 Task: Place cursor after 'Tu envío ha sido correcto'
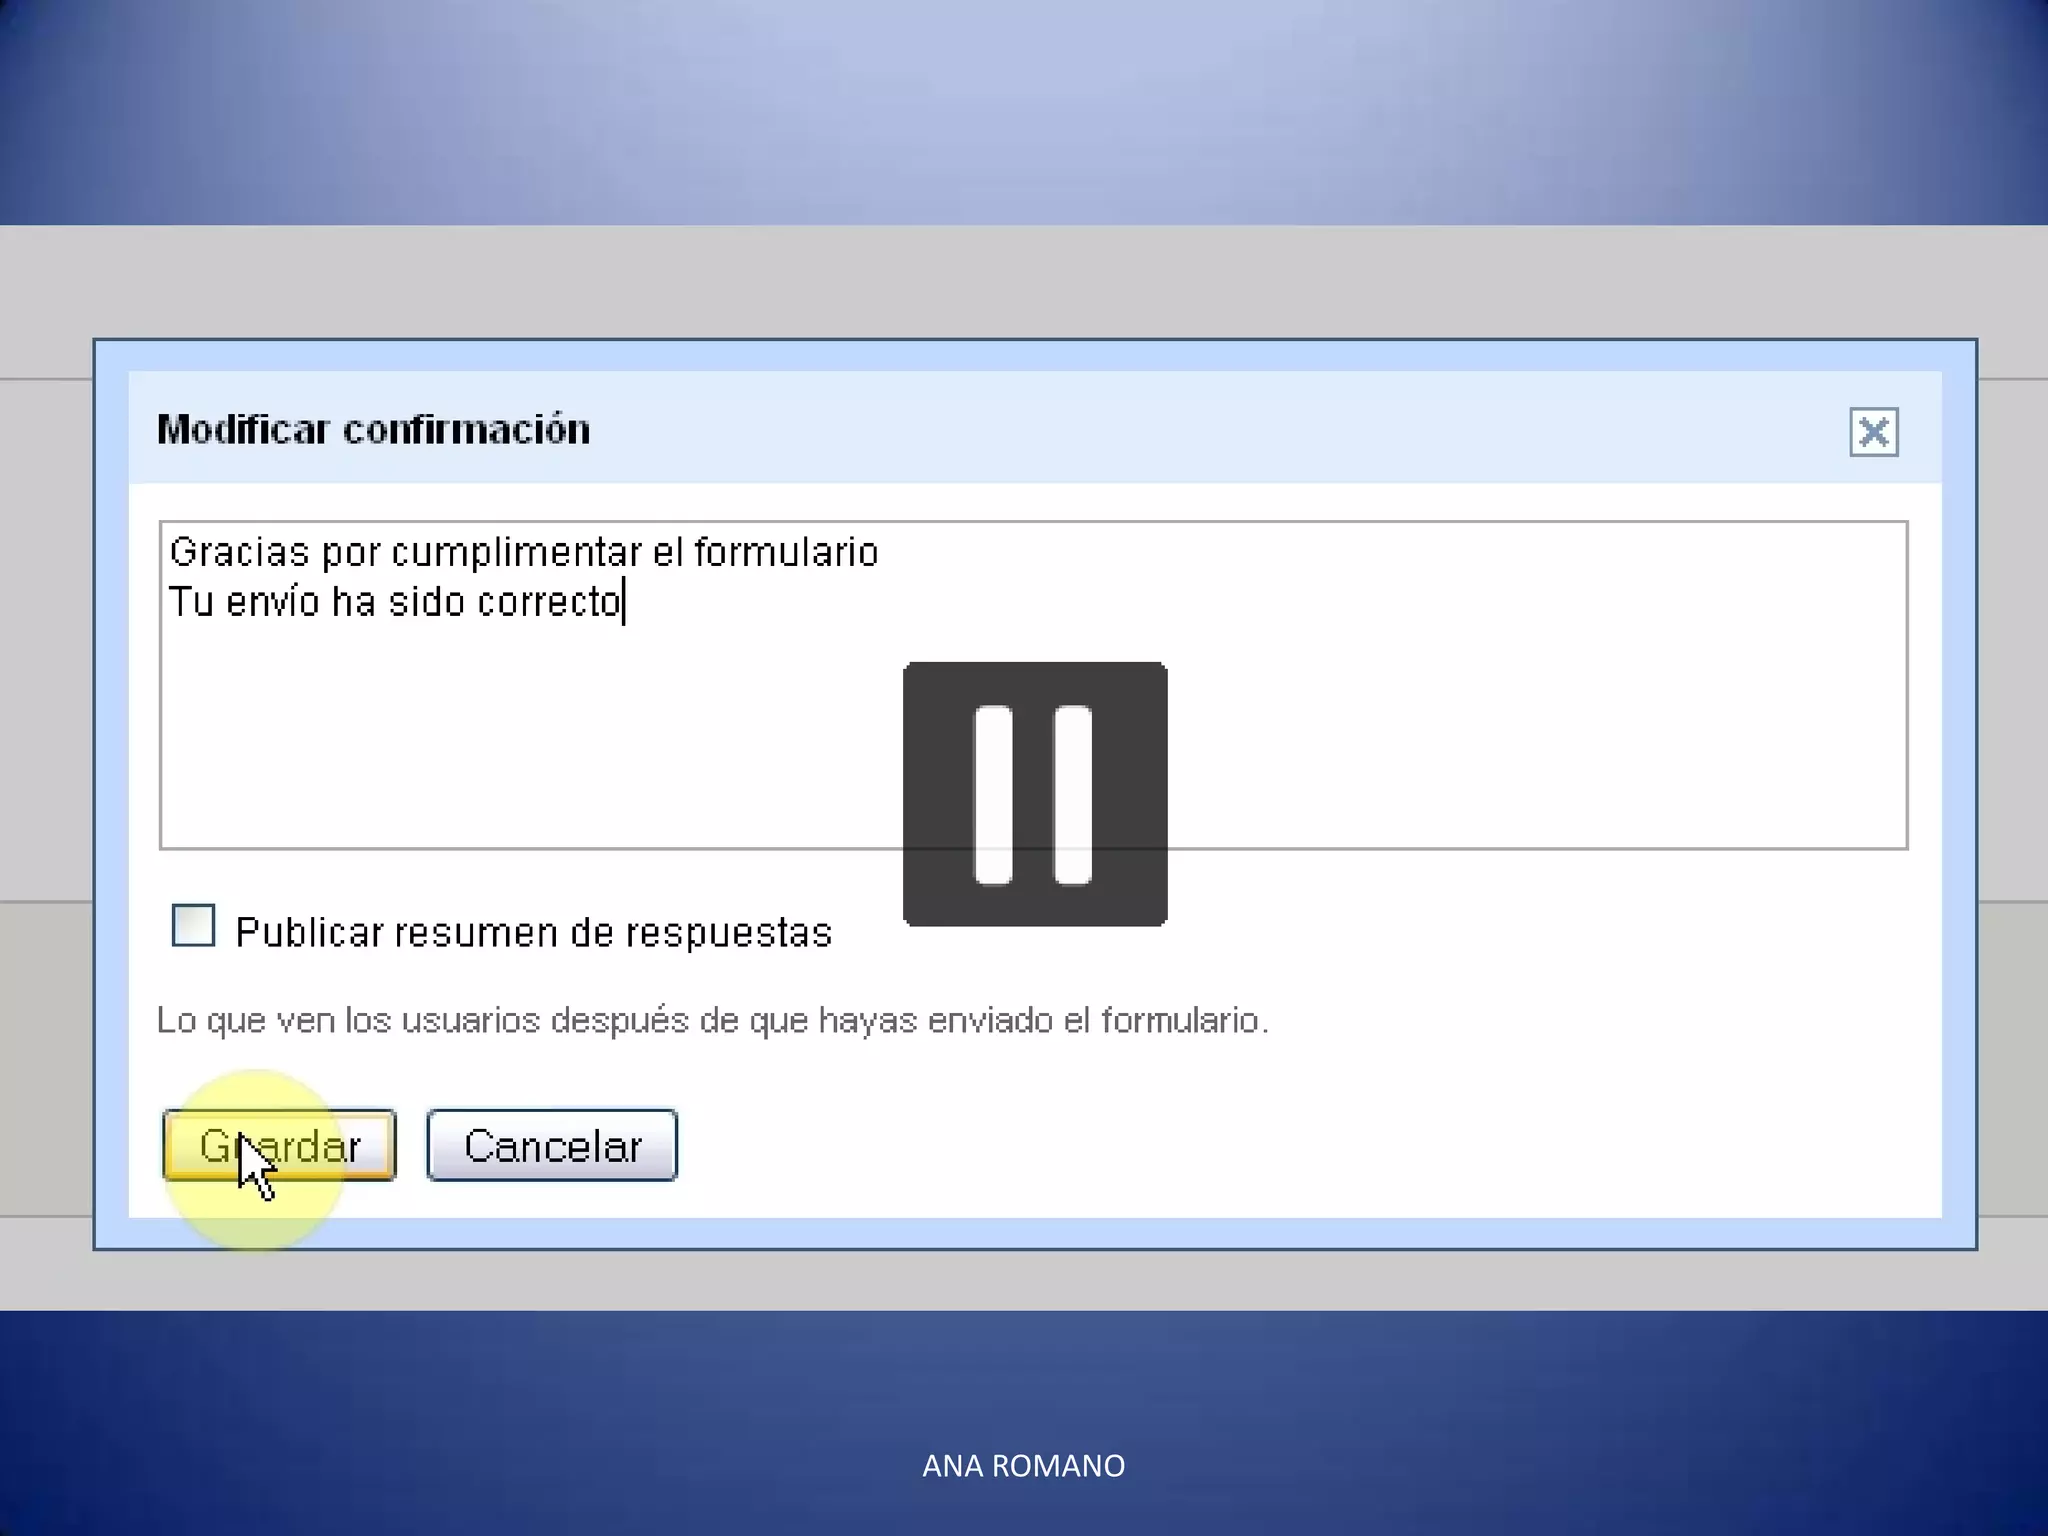click(x=624, y=602)
